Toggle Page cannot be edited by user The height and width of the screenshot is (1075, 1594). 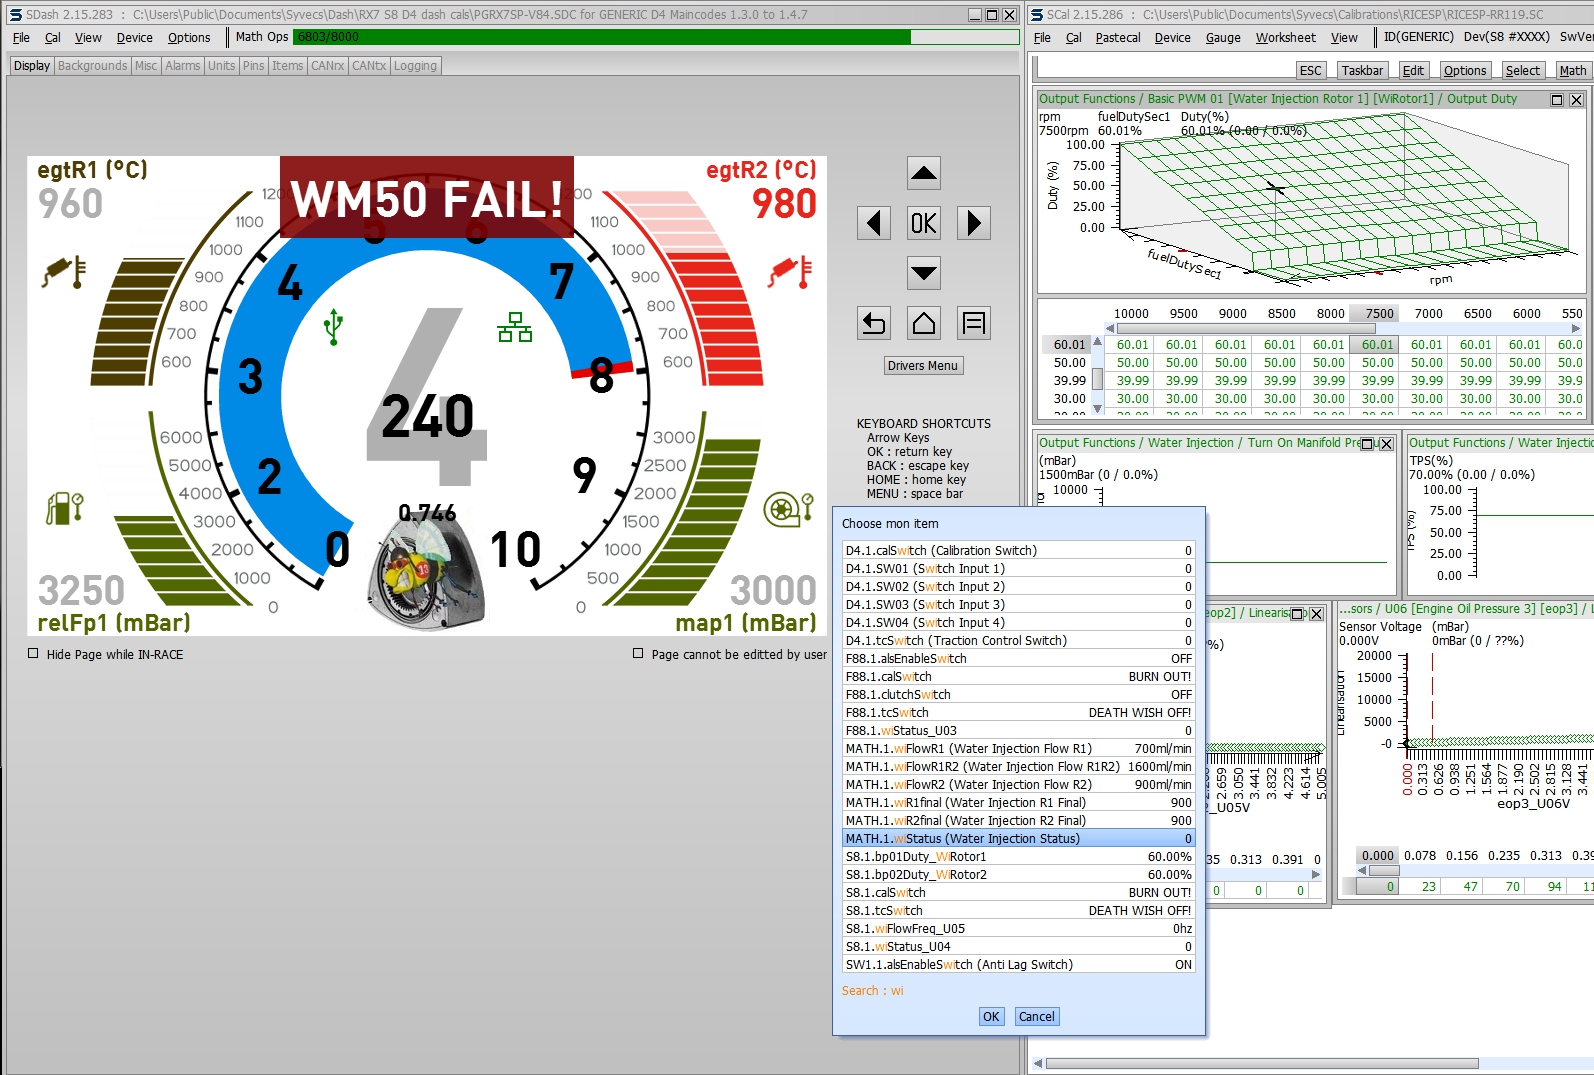click(x=638, y=654)
